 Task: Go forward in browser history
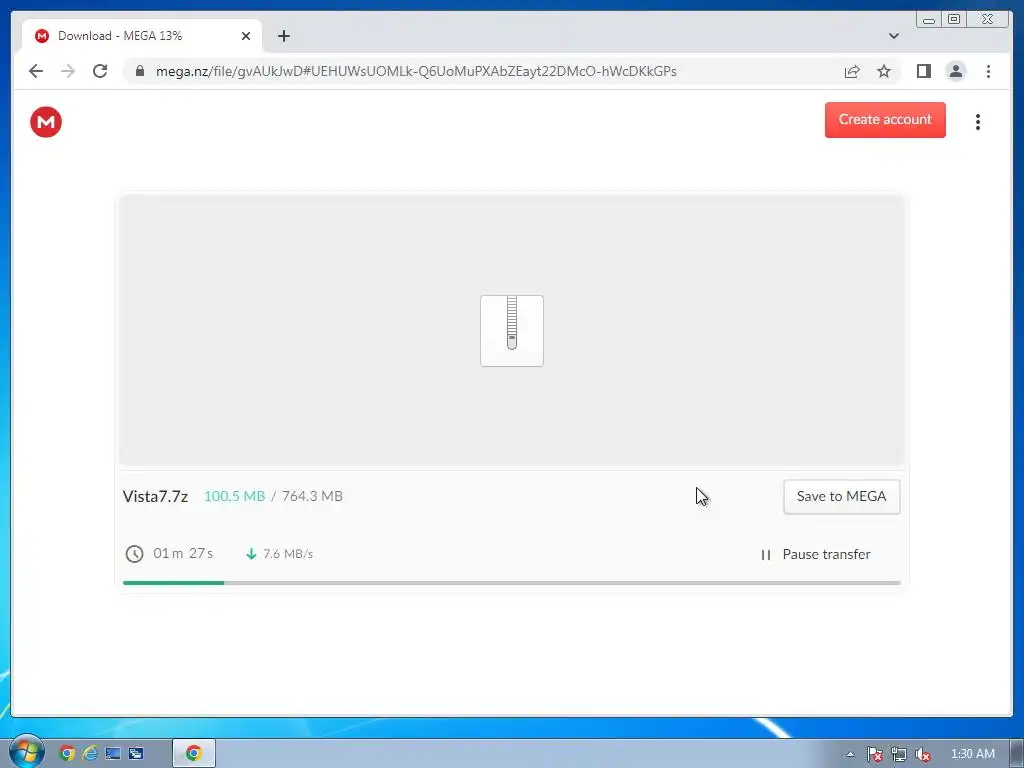tap(68, 71)
